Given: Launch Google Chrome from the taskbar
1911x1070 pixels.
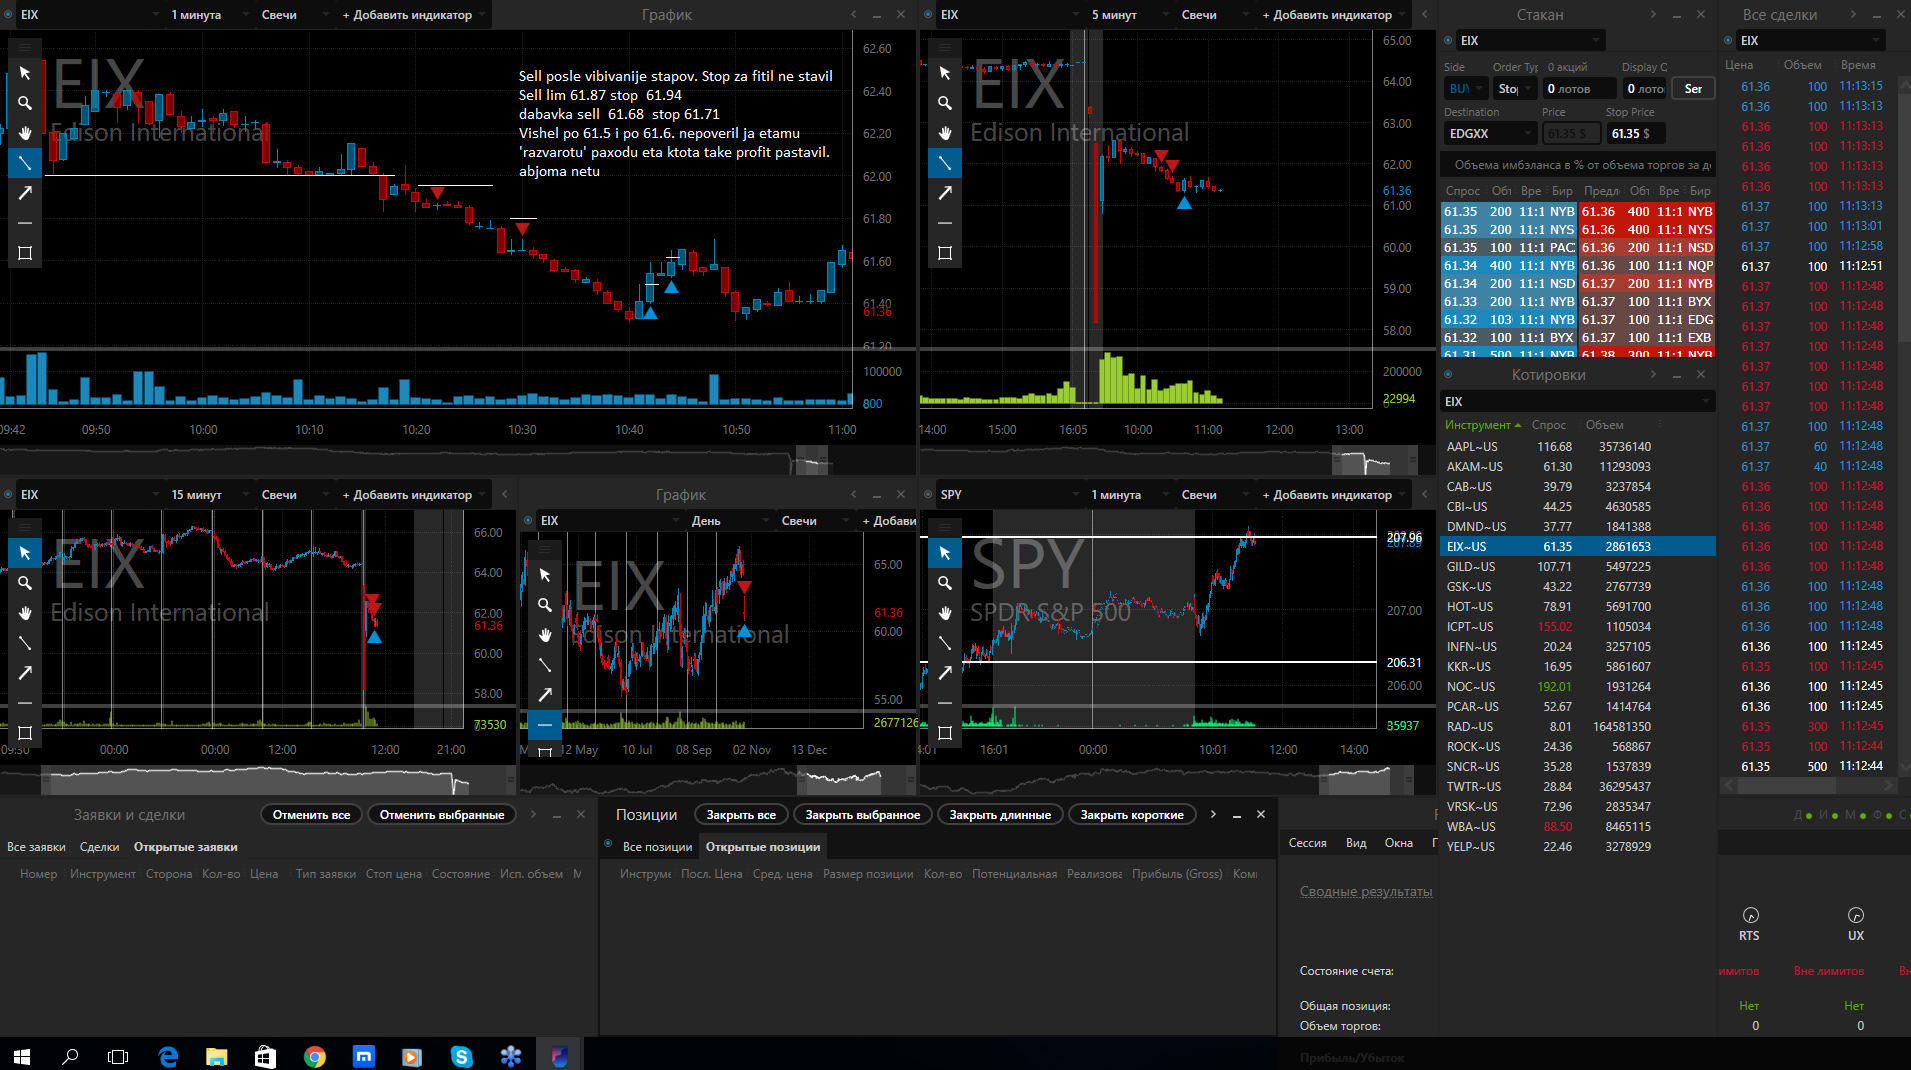Looking at the screenshot, I should click(315, 1056).
